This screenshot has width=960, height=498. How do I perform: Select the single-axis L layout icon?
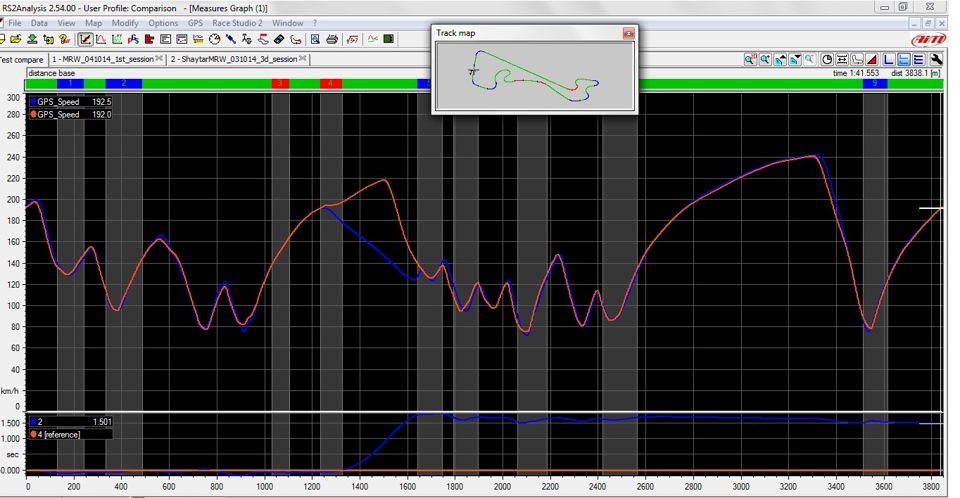tap(888, 59)
